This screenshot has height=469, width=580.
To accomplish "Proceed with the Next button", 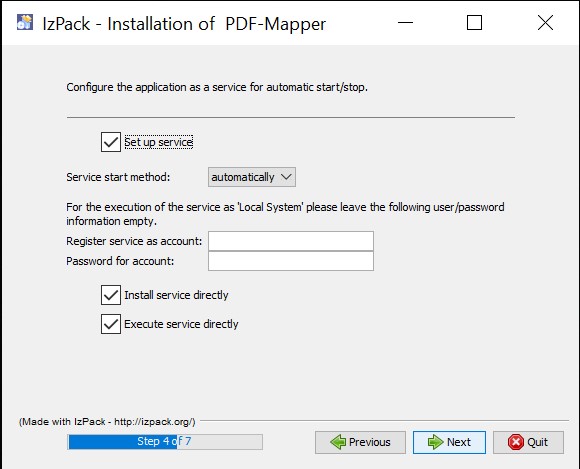I will pos(449,442).
